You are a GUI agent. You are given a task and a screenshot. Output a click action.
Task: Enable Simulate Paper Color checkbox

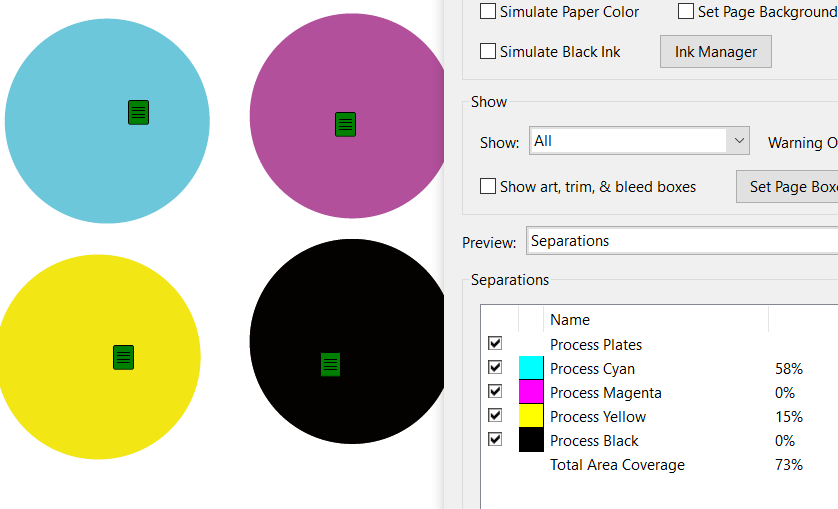point(488,12)
